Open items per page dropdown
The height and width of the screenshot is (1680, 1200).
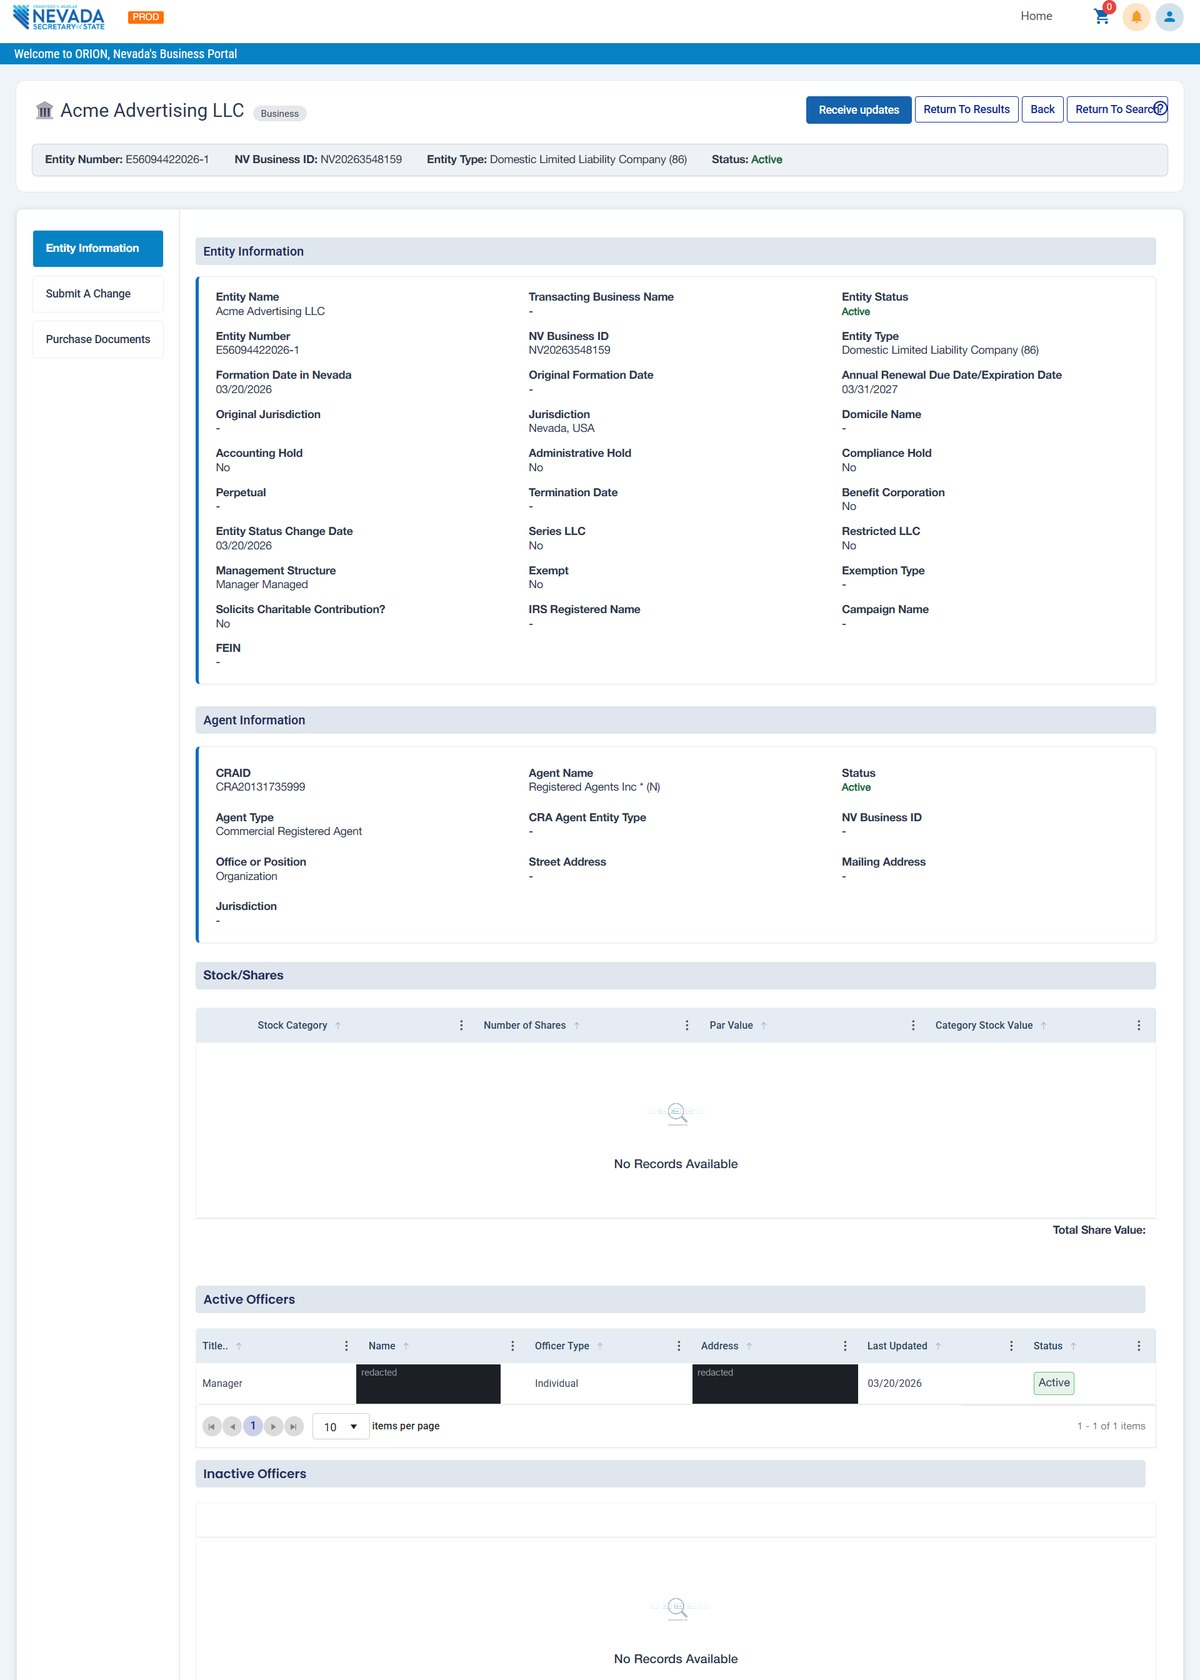(x=341, y=1427)
